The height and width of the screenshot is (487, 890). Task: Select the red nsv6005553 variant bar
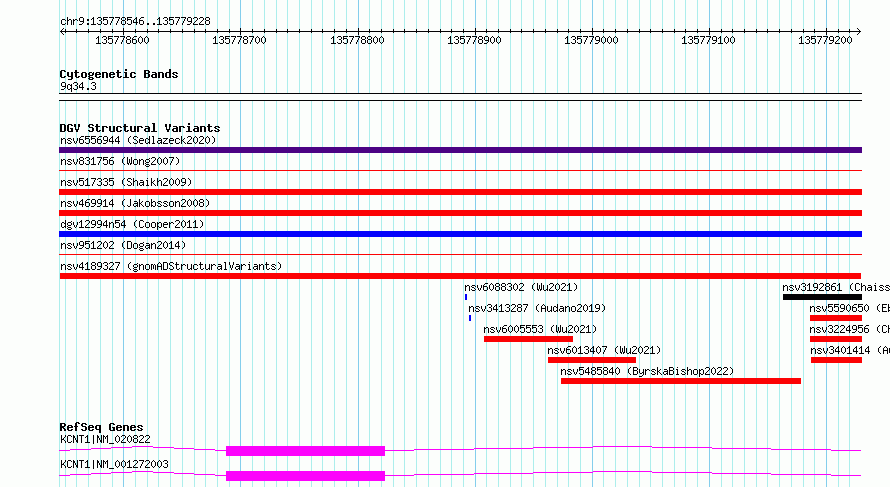pyautogui.click(x=528, y=339)
